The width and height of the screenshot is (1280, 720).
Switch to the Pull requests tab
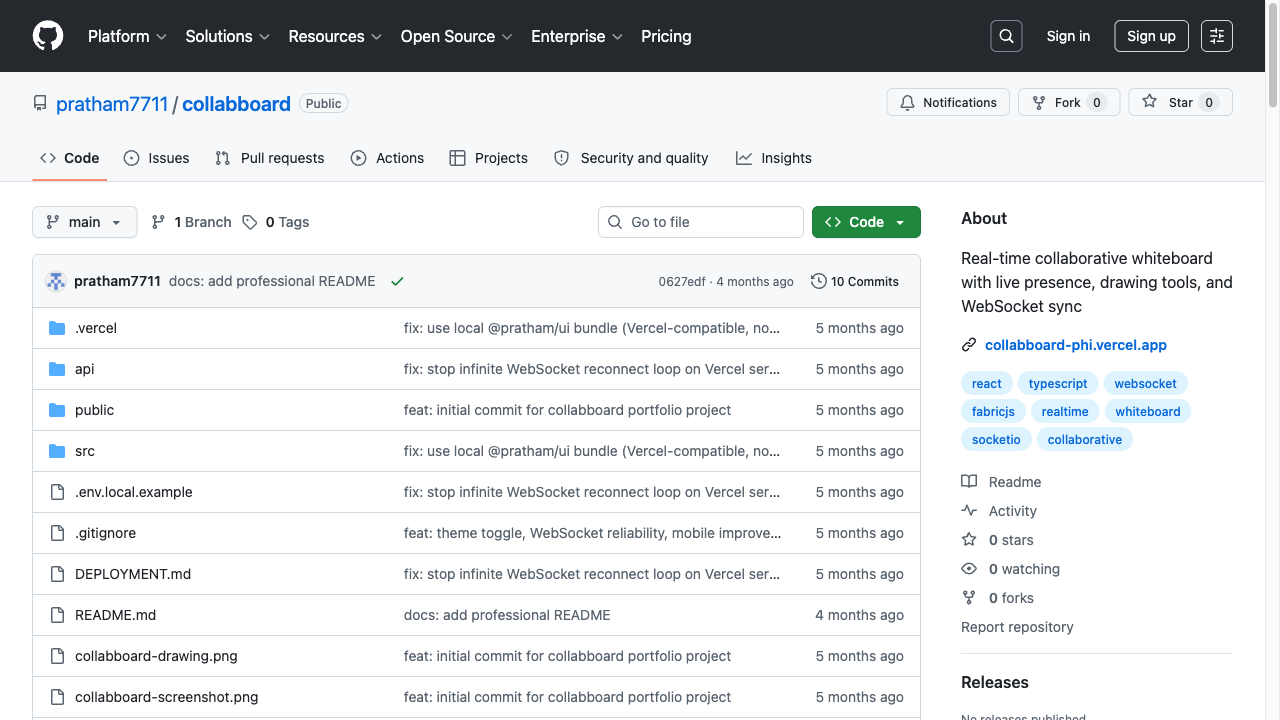[270, 158]
